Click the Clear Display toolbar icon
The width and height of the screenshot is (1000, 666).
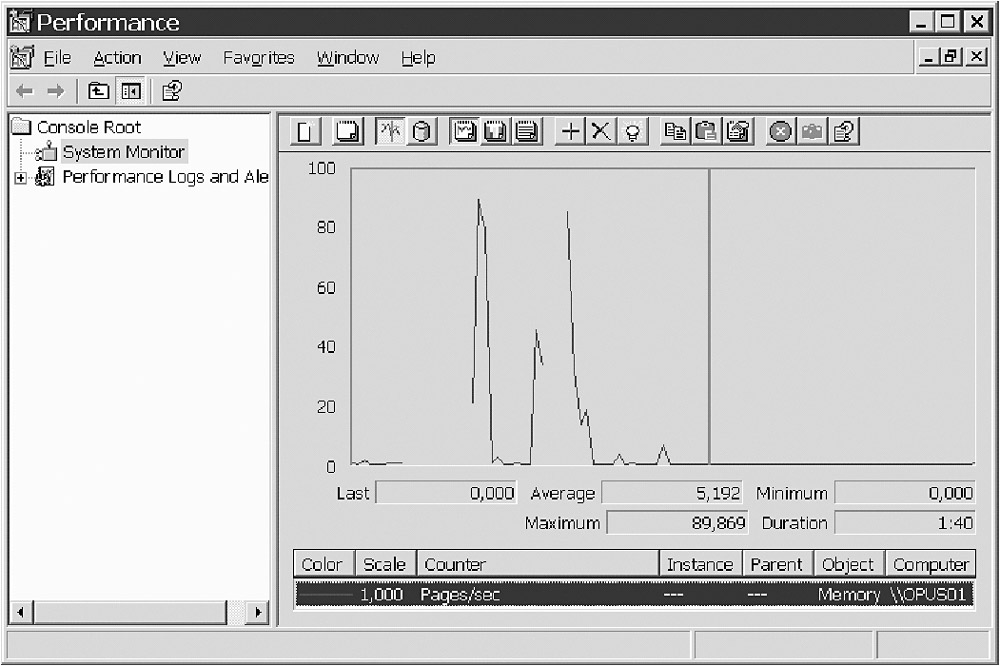coord(346,131)
